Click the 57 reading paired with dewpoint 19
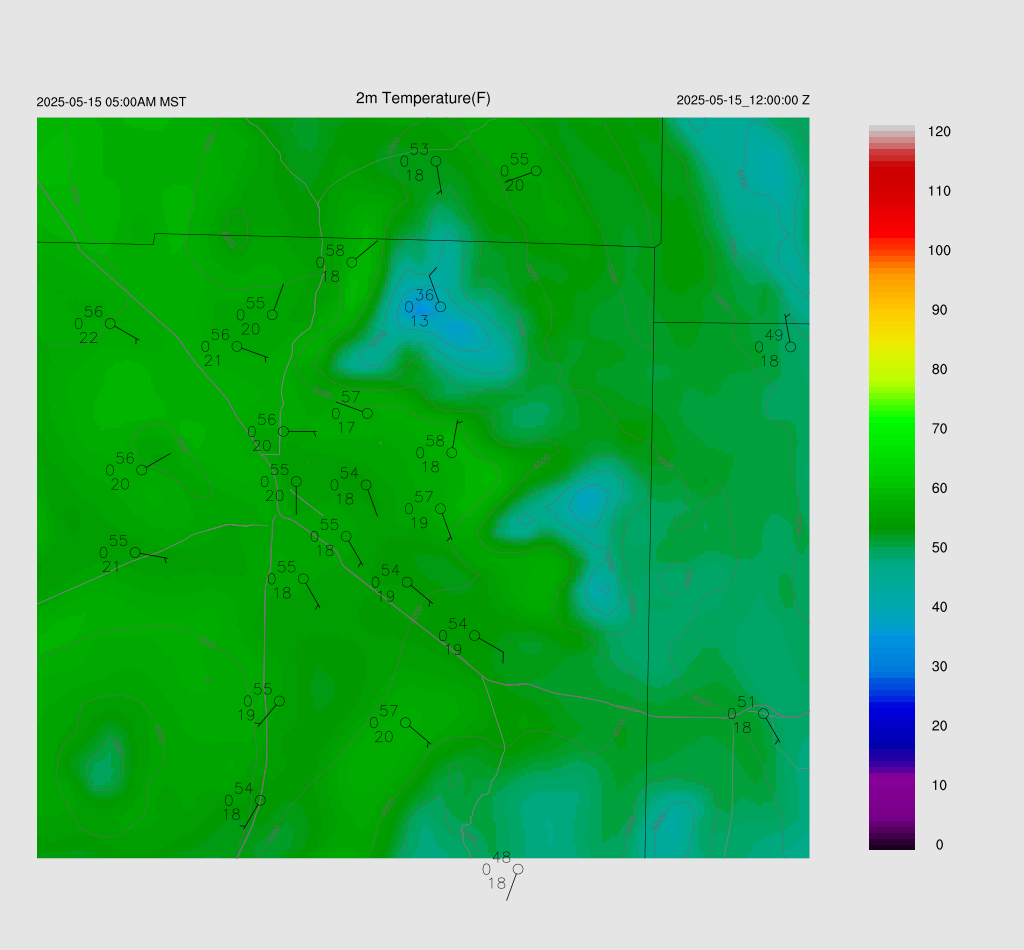 423,497
